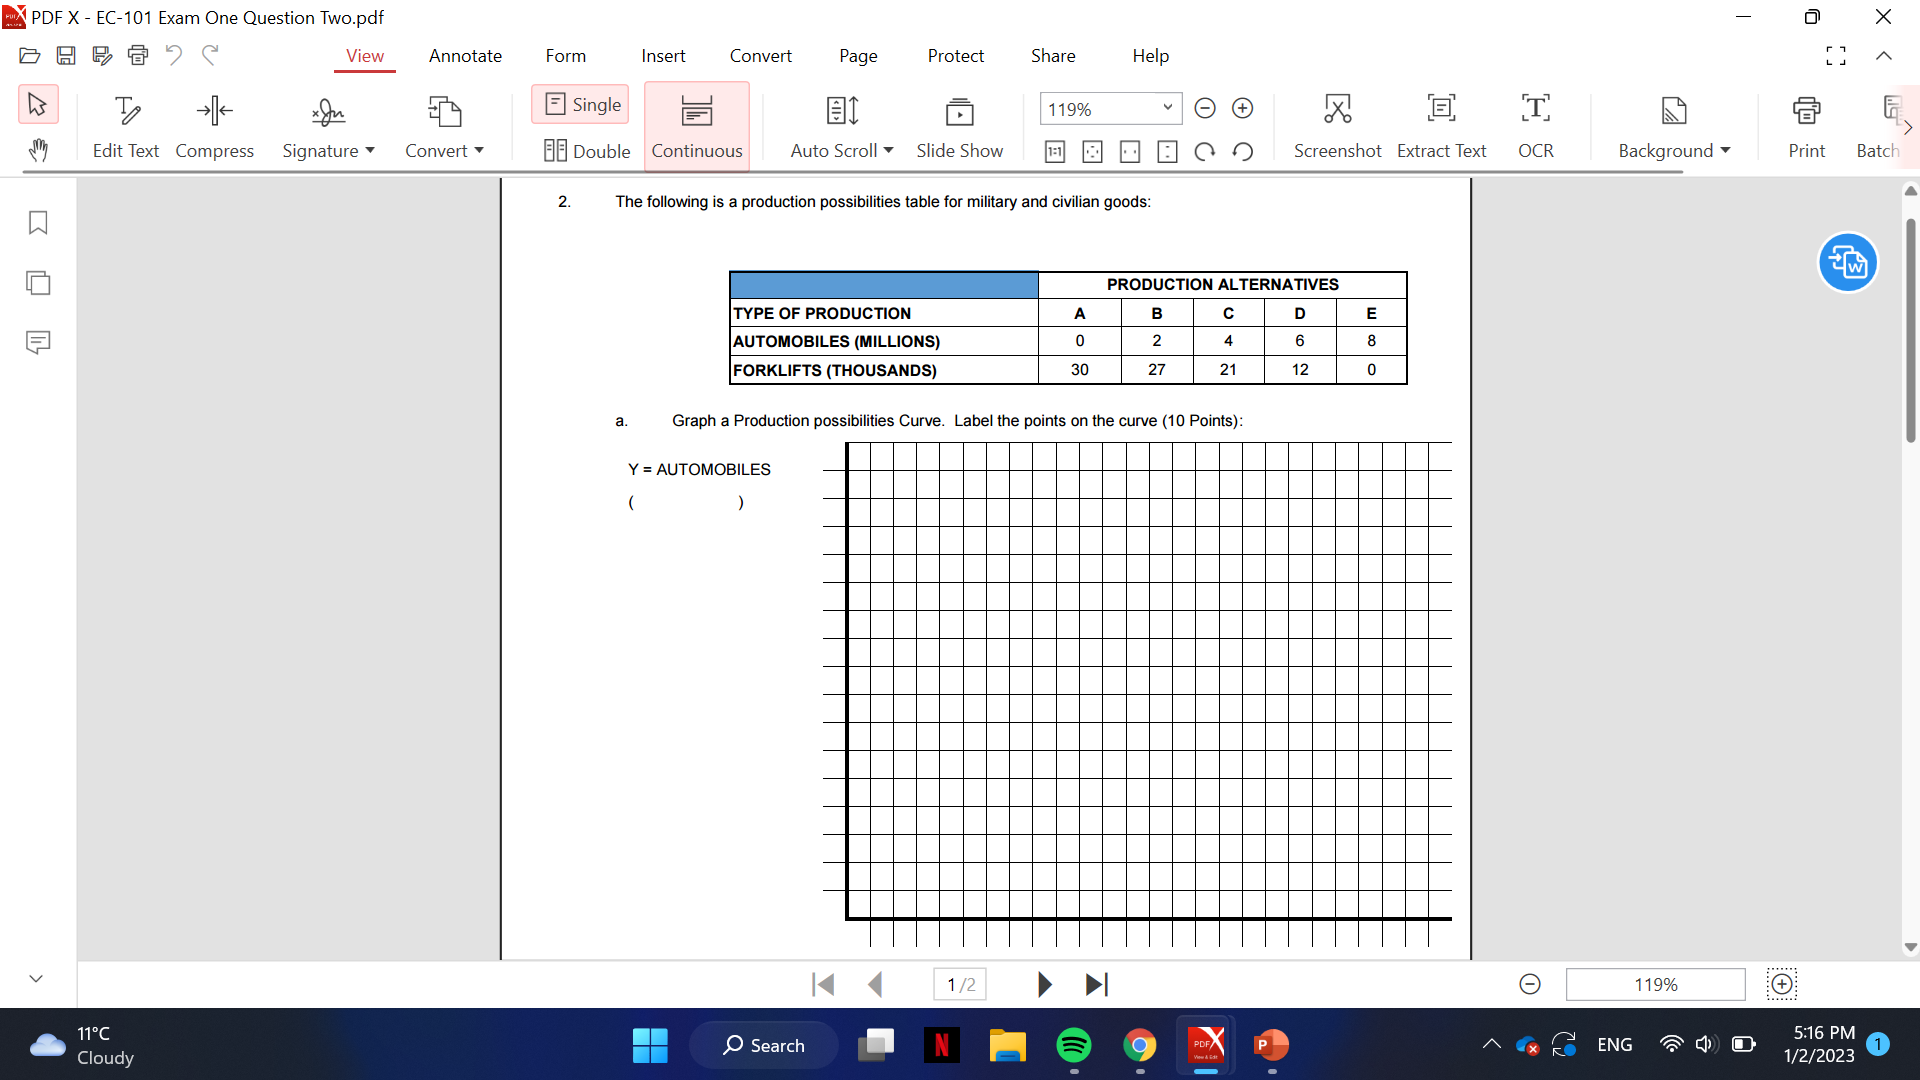Image resolution: width=1920 pixels, height=1080 pixels.
Task: Switch to the Annotate tab
Action: 464,56
